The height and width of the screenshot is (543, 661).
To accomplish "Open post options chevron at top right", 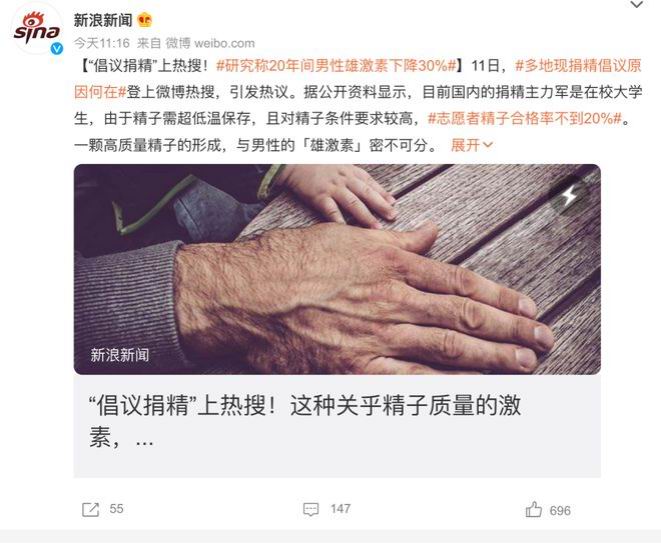I will point(636,5).
